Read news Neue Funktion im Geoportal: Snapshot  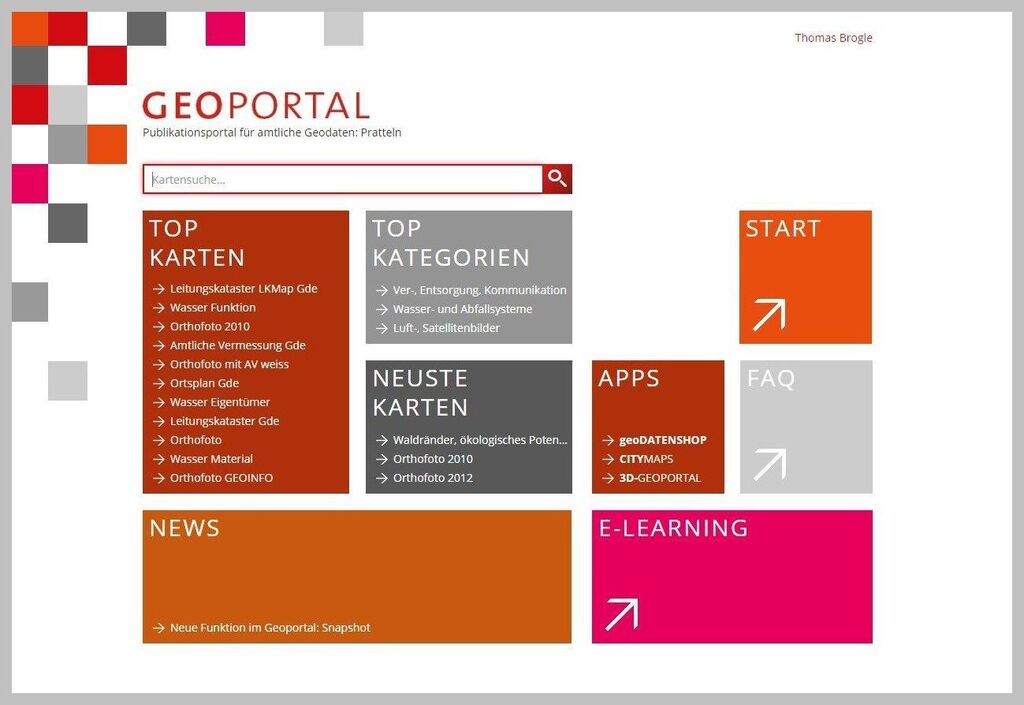coord(270,627)
